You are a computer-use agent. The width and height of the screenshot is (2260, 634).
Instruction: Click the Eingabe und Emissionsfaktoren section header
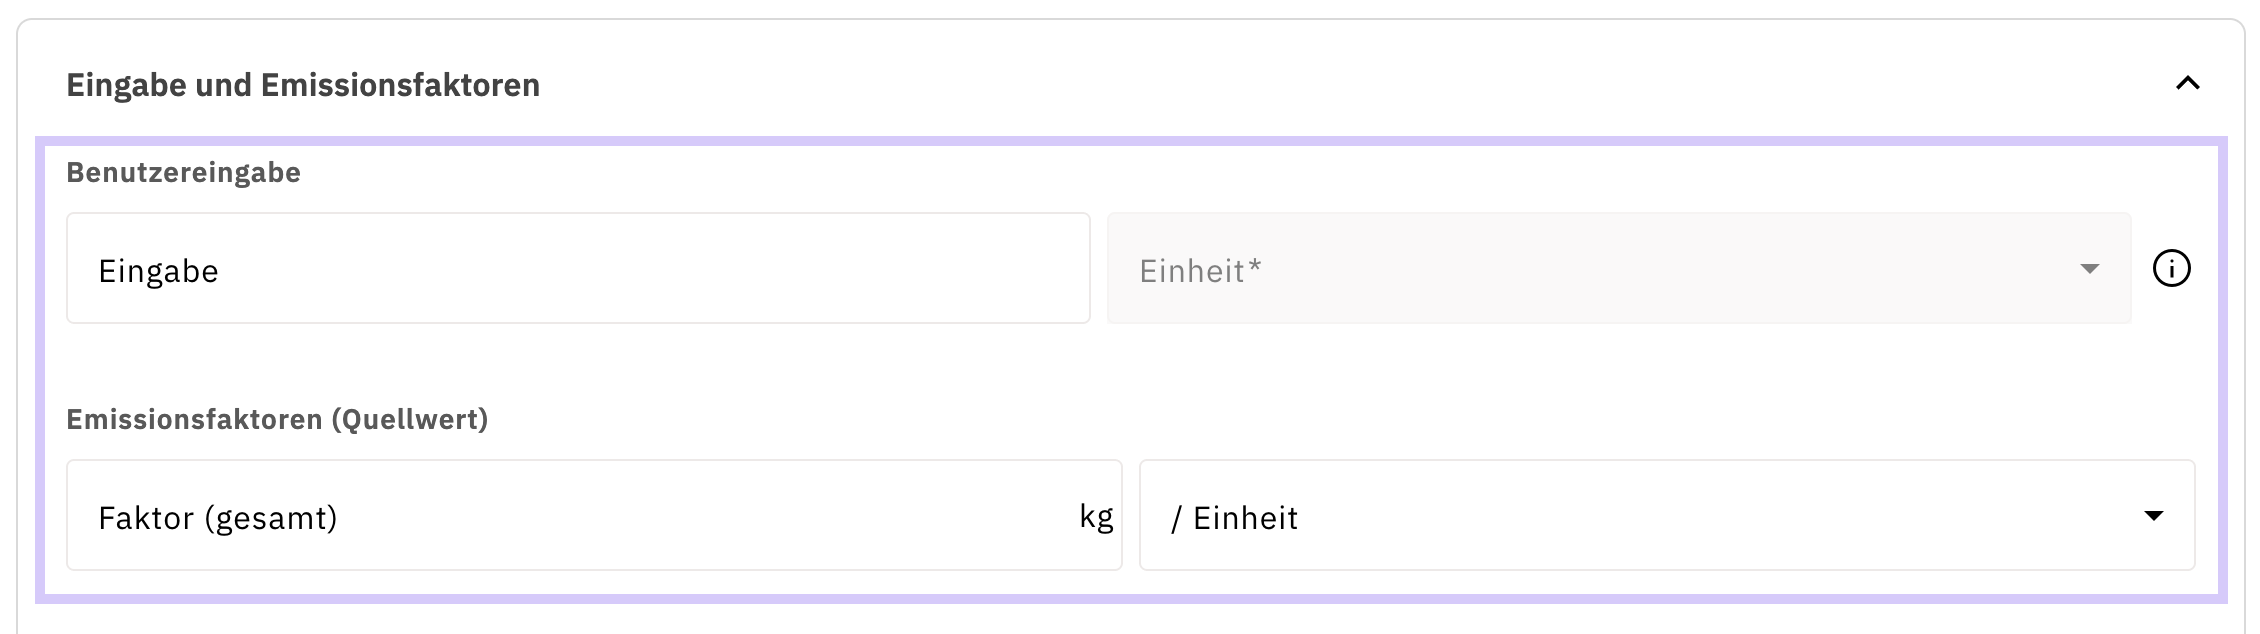point(303,85)
